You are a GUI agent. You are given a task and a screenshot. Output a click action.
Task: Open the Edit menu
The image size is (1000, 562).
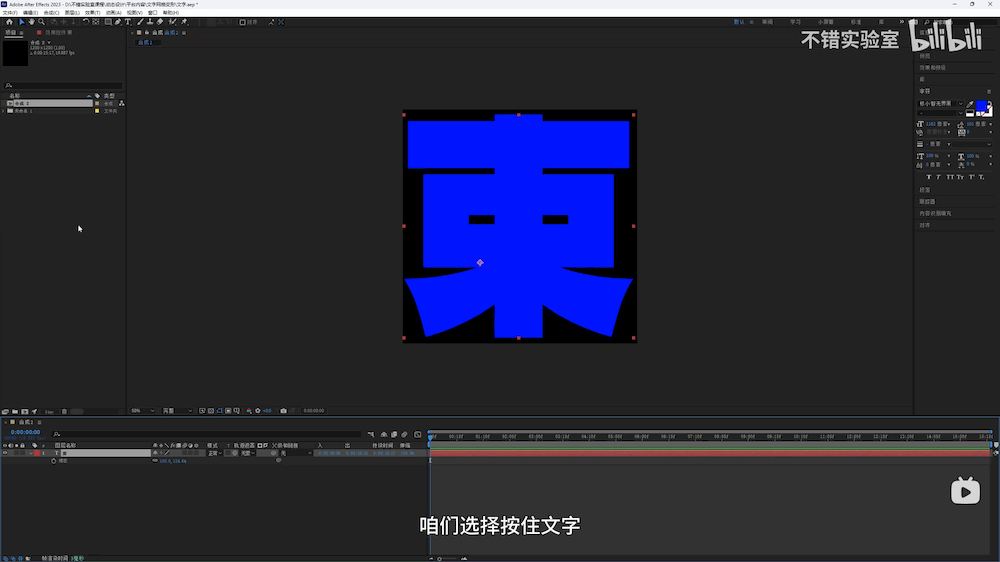[30, 13]
